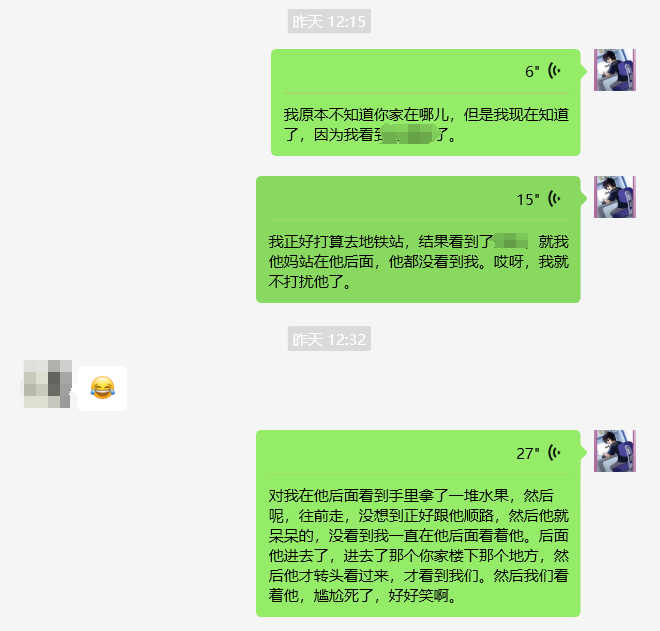Click the sound wave icon on 6" message
Screen dimensions: 660x631
[x=554, y=71]
